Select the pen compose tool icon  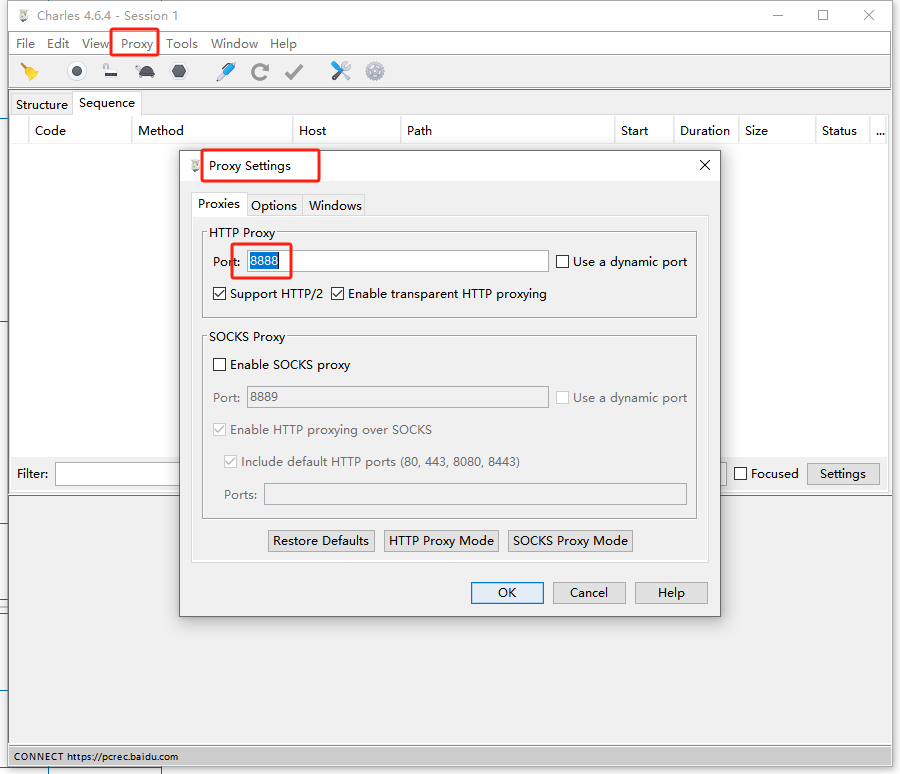tap(226, 72)
